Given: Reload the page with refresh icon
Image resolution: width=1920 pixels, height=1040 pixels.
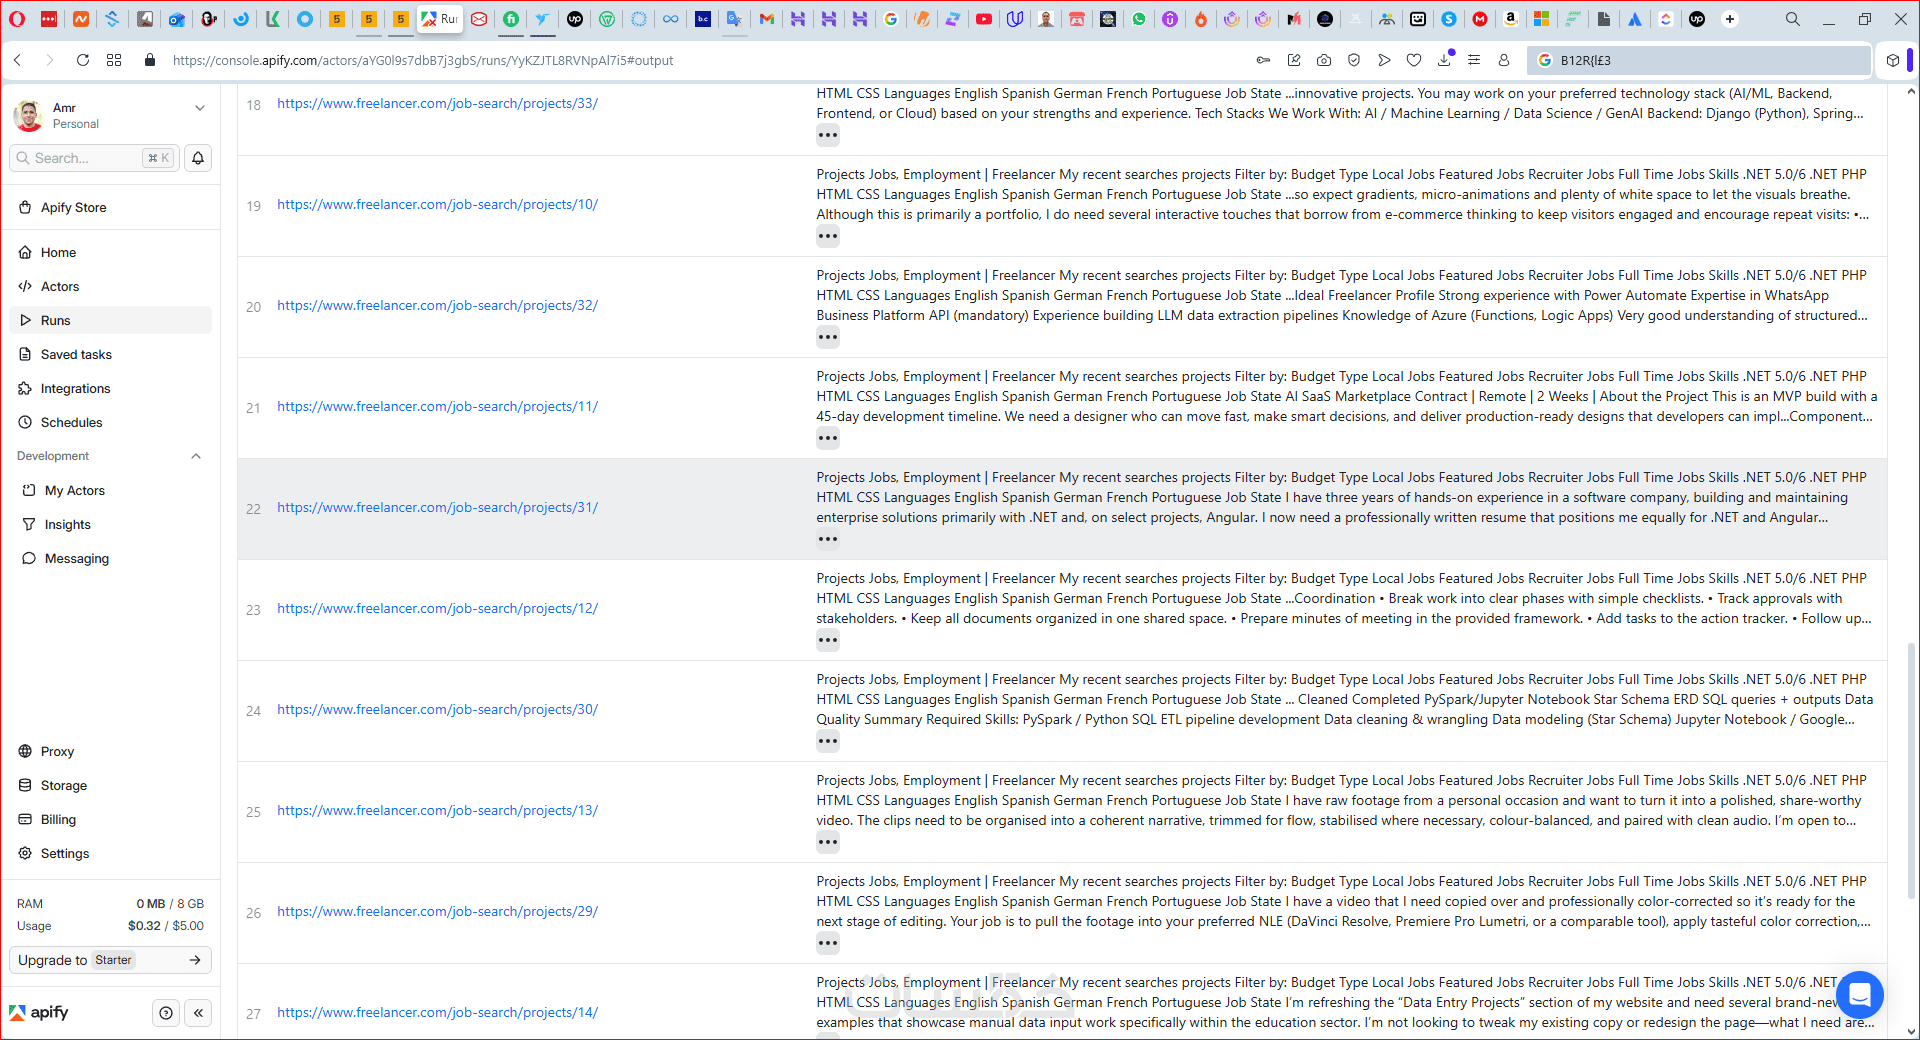Looking at the screenshot, I should coord(83,60).
